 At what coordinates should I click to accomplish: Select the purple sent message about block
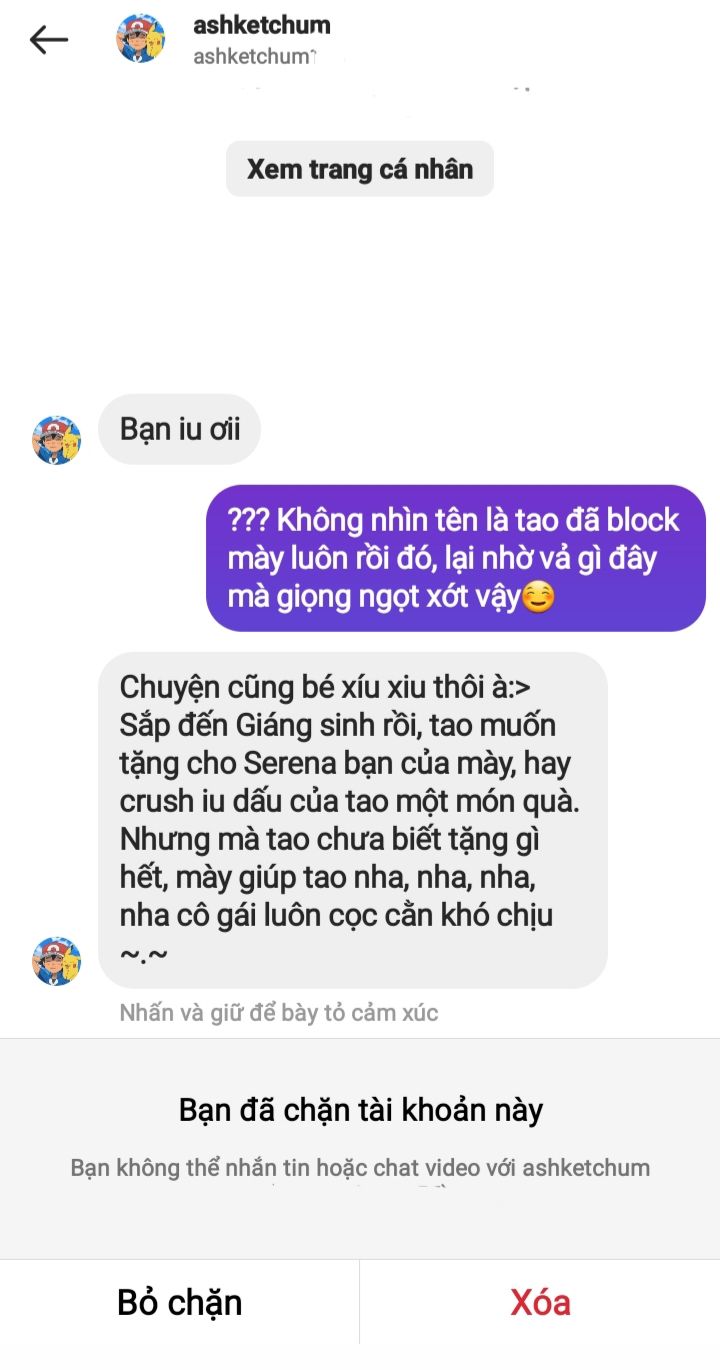(456, 558)
